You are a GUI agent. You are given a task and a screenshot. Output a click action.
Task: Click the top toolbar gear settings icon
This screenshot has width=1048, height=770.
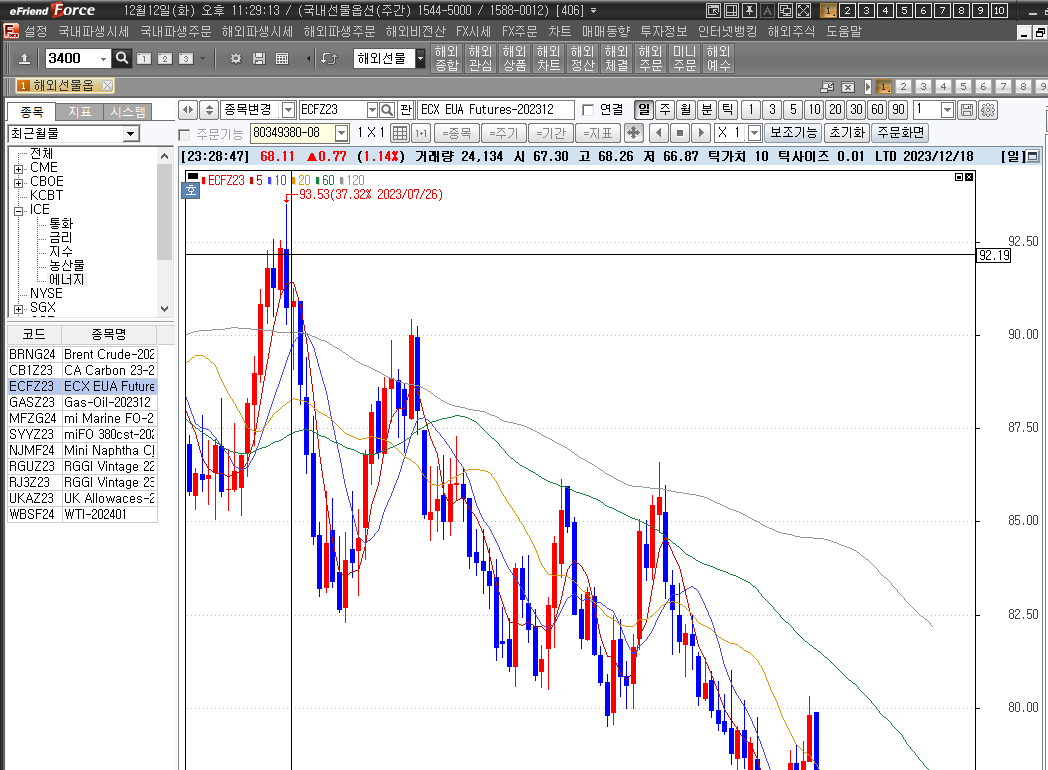236,58
